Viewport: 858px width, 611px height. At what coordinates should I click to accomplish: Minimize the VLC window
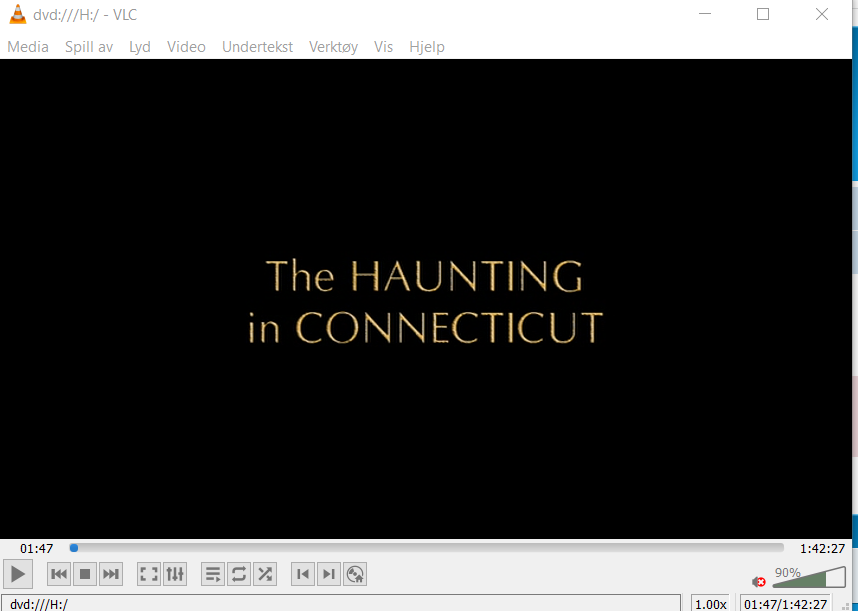tap(705, 14)
